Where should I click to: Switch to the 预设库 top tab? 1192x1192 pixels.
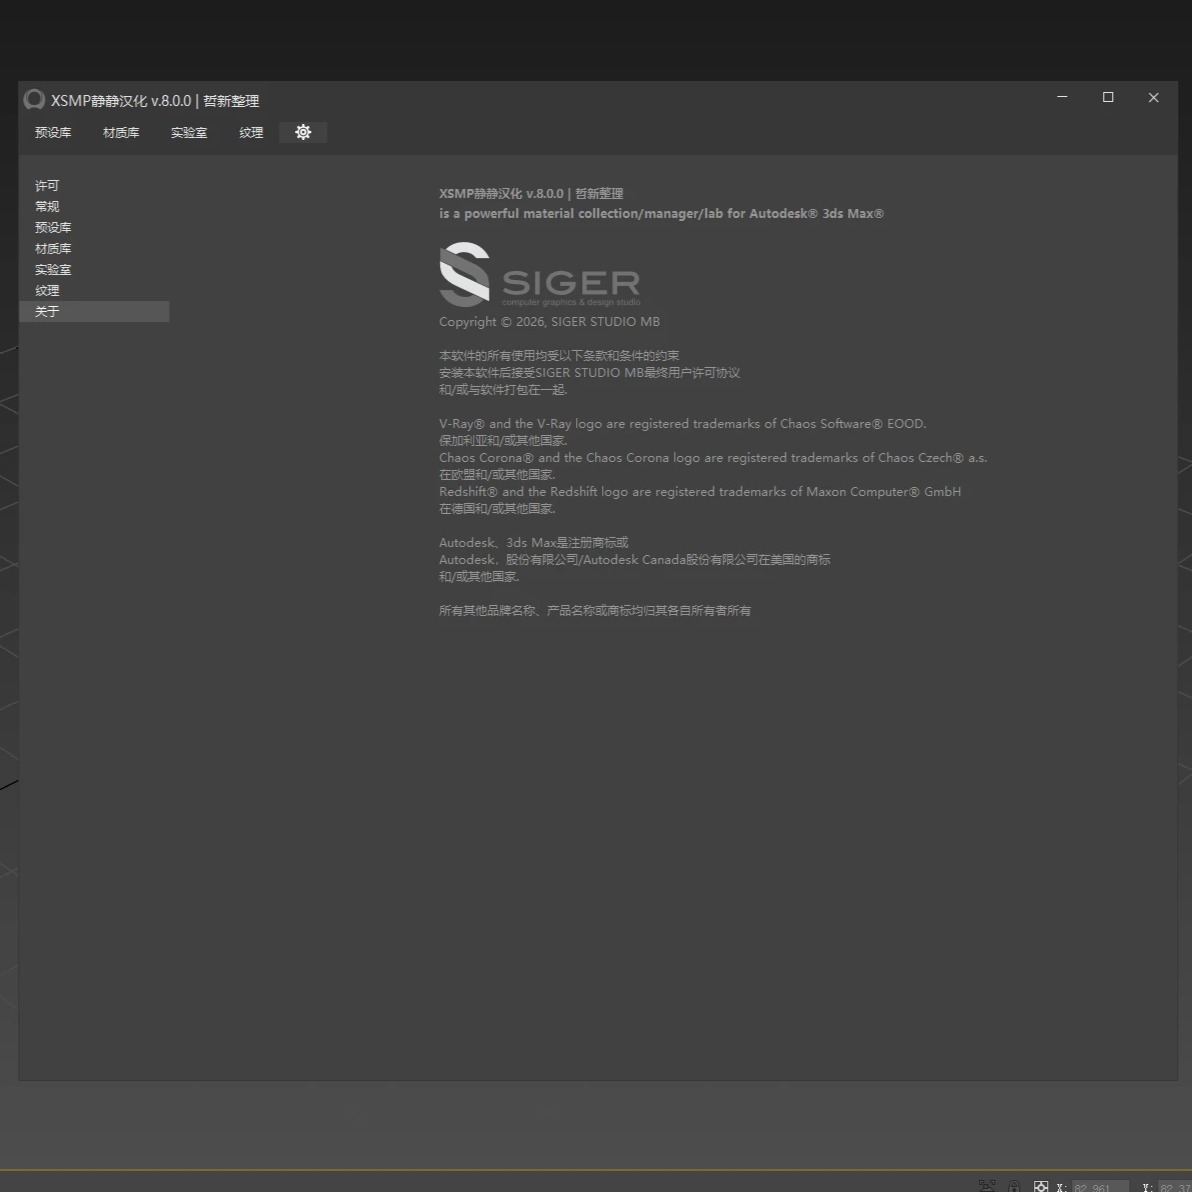[53, 132]
